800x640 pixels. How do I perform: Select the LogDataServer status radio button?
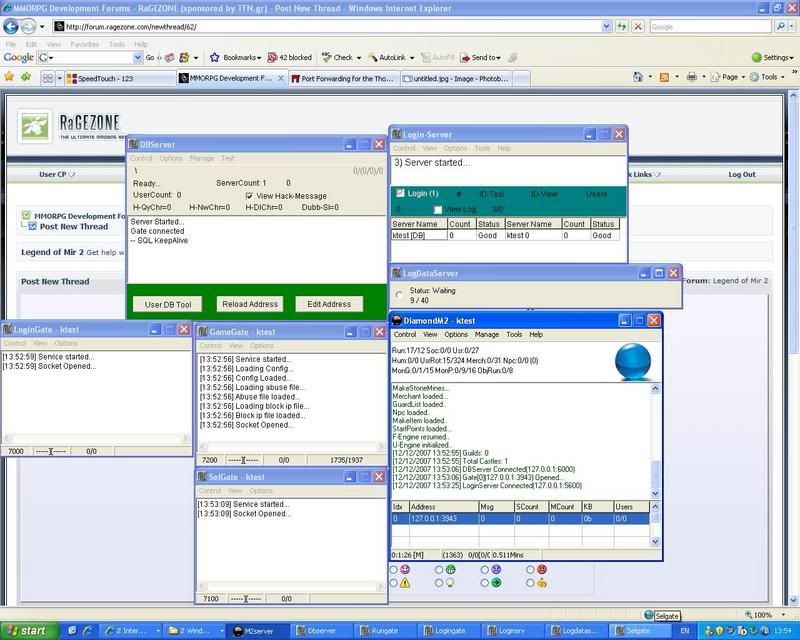(x=400, y=295)
